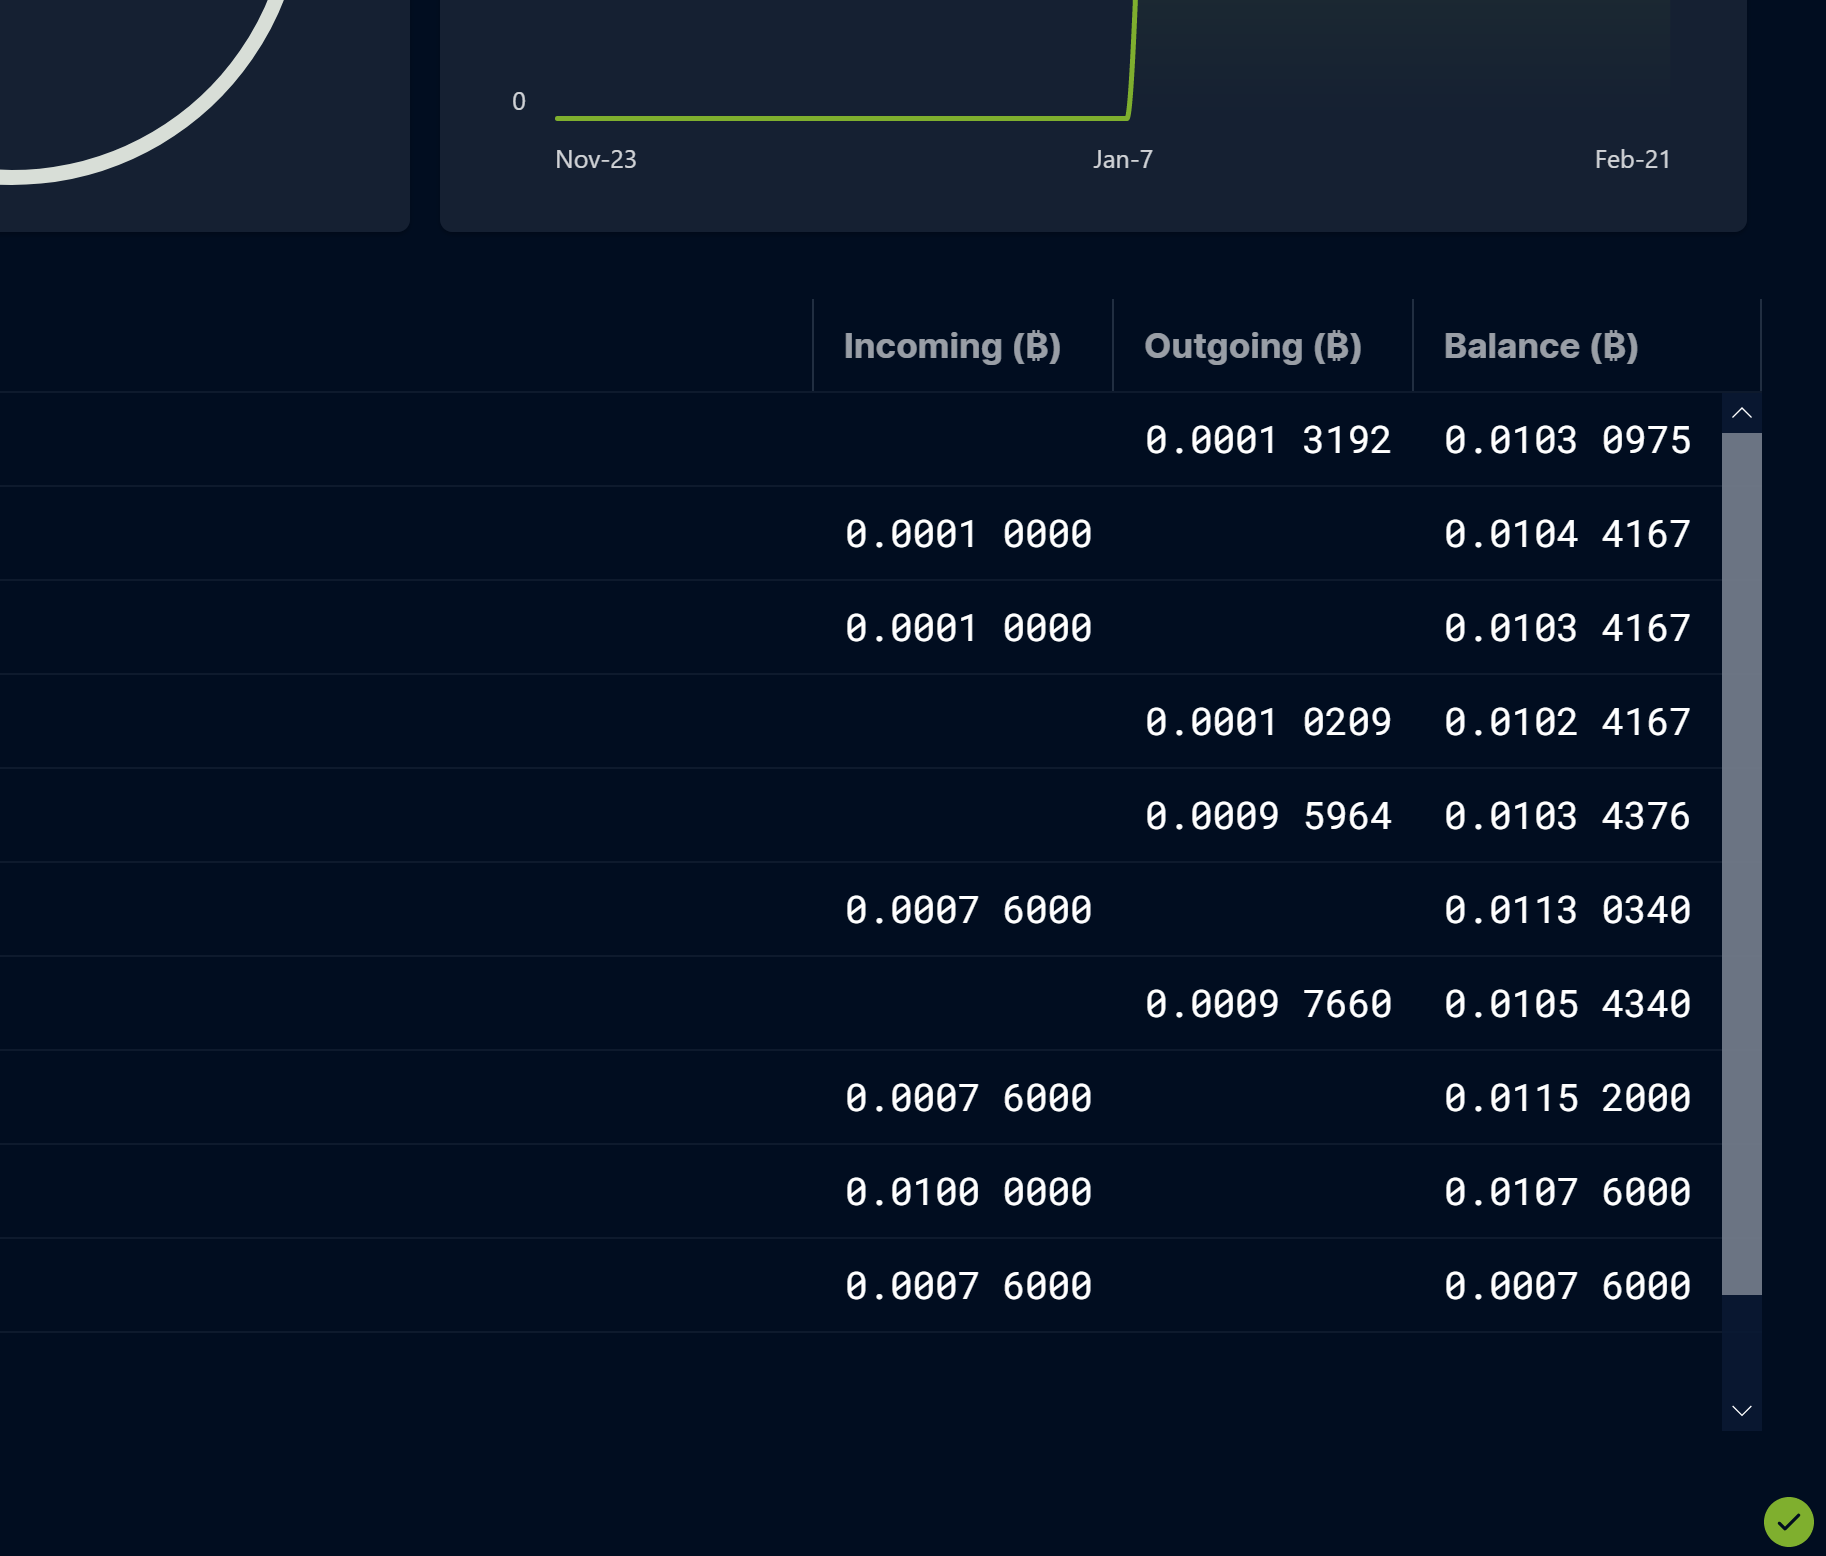This screenshot has width=1826, height=1556.
Task: Select balance value 0.0115 2000
Action: [1567, 1098]
